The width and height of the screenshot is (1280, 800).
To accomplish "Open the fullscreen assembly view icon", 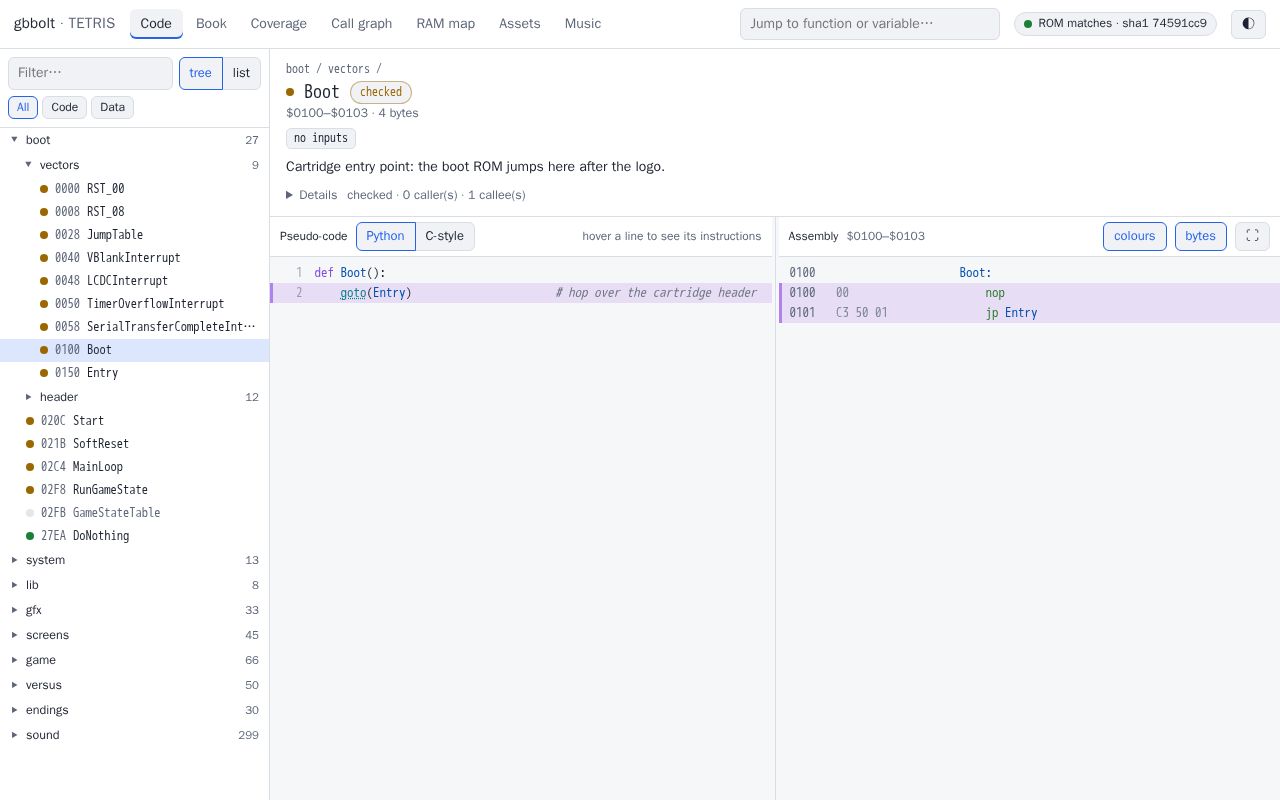I will [x=1252, y=236].
